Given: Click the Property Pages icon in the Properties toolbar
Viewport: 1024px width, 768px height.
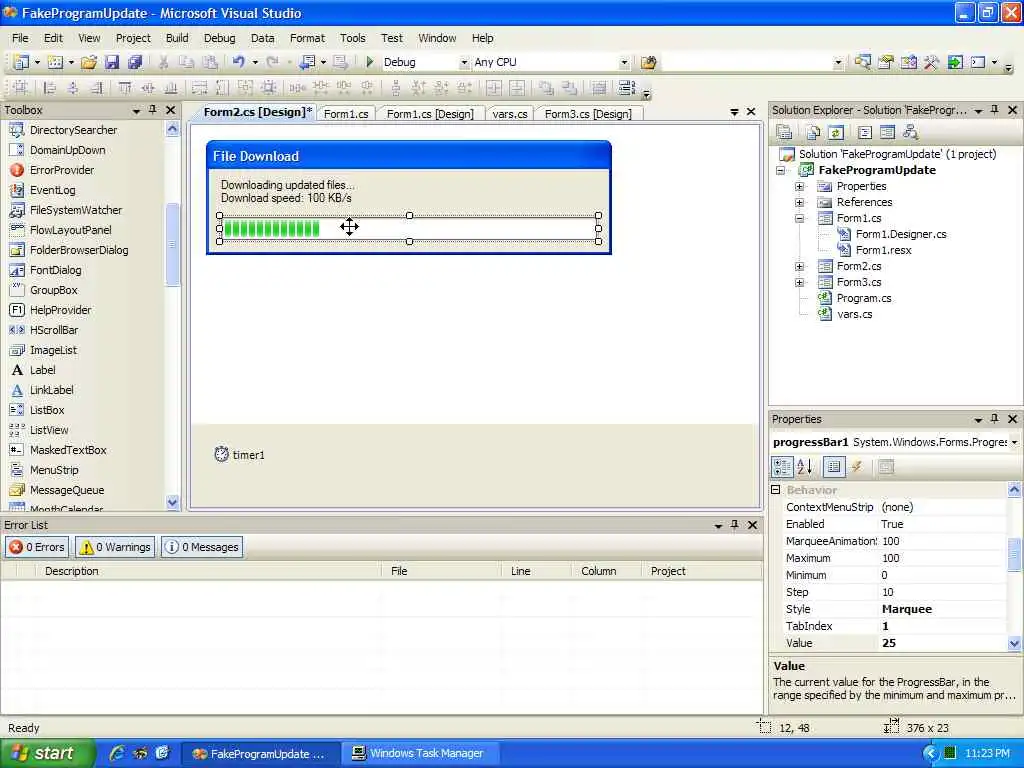Looking at the screenshot, I should tap(886, 466).
